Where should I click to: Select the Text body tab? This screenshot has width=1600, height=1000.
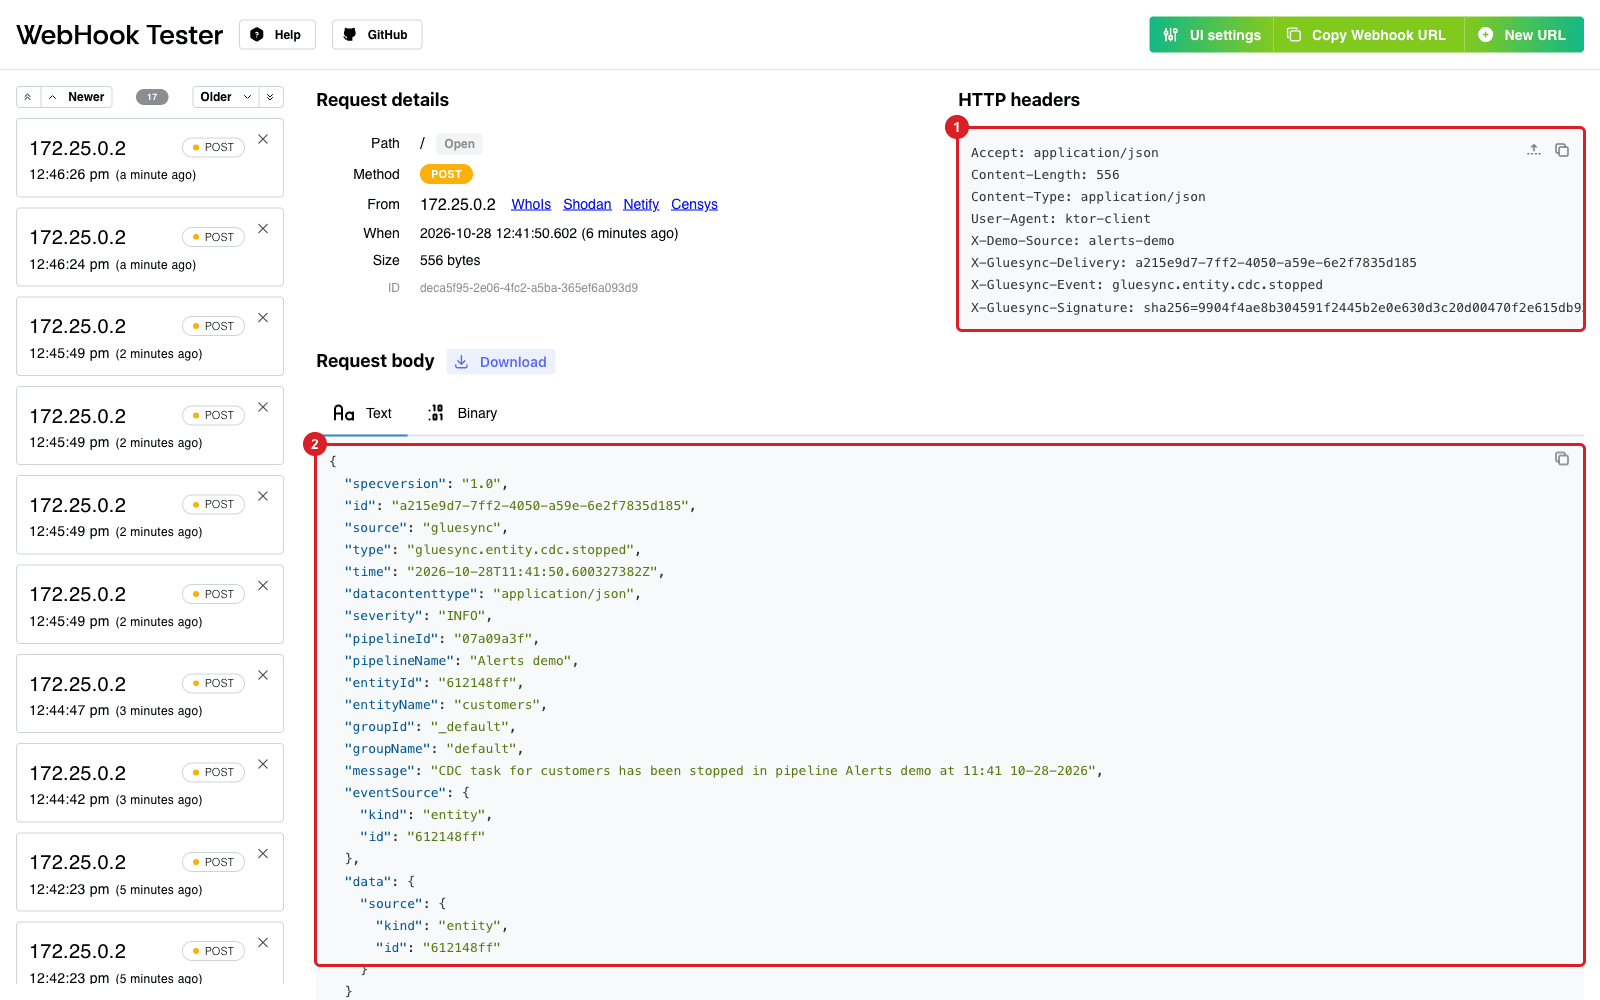(362, 413)
